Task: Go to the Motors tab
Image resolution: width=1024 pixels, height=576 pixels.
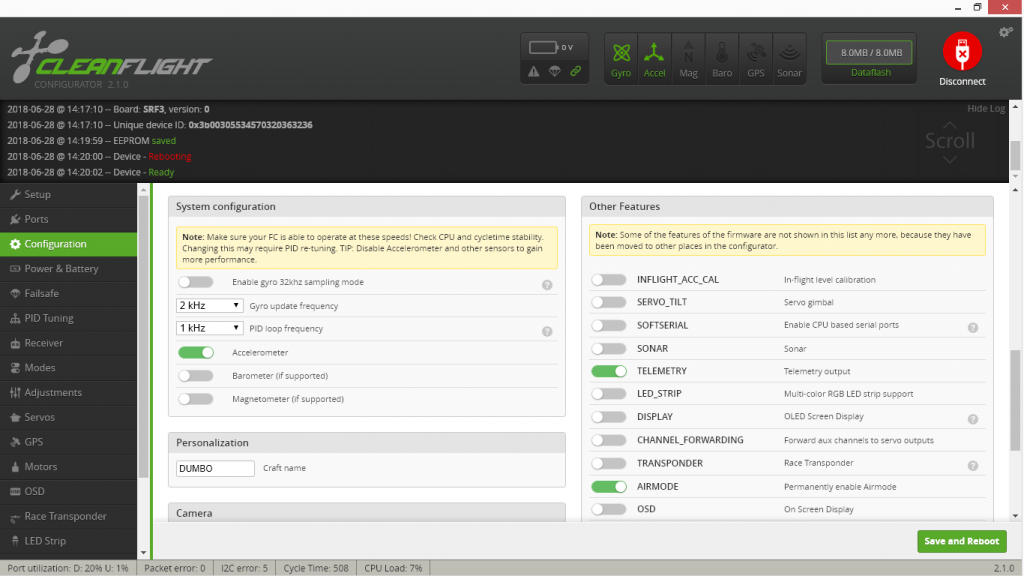Action: 41,467
